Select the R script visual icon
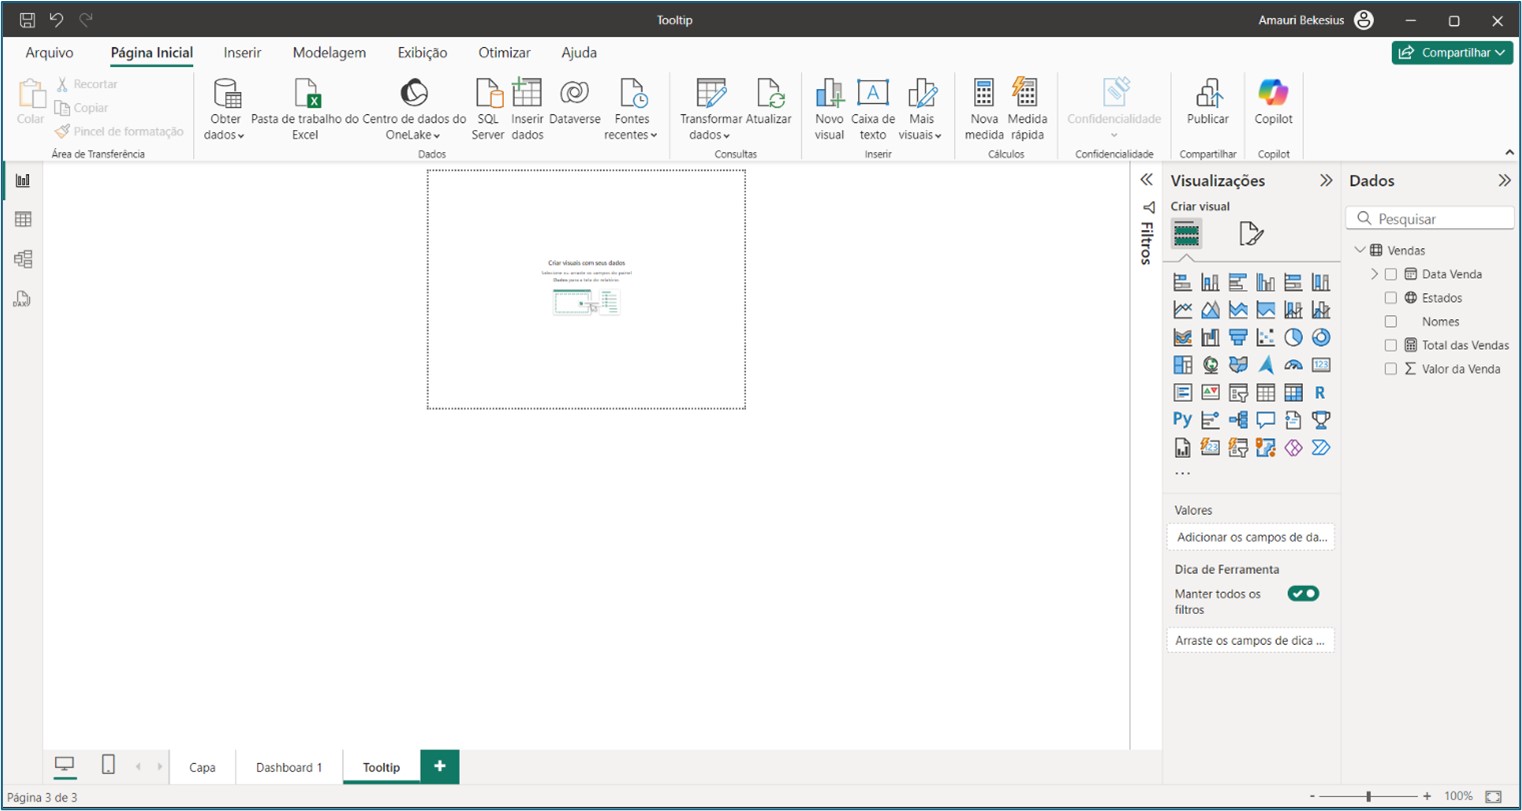 pos(1321,392)
